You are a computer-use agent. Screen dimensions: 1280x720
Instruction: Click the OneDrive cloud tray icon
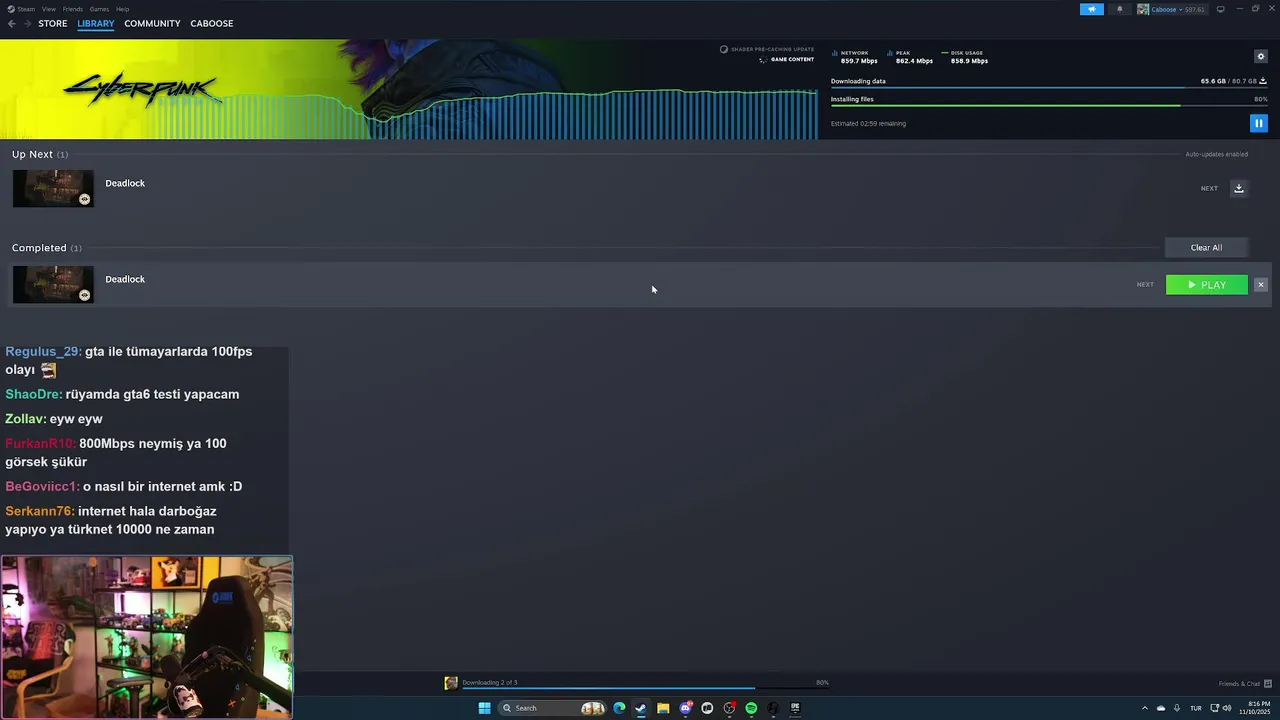click(1161, 708)
